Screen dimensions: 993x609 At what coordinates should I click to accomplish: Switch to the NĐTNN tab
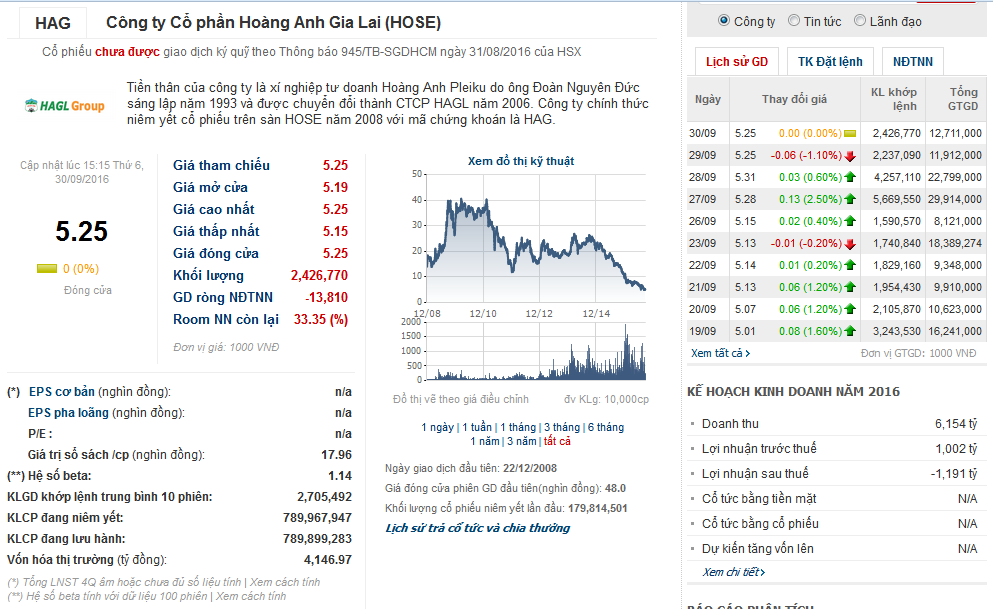(913, 61)
